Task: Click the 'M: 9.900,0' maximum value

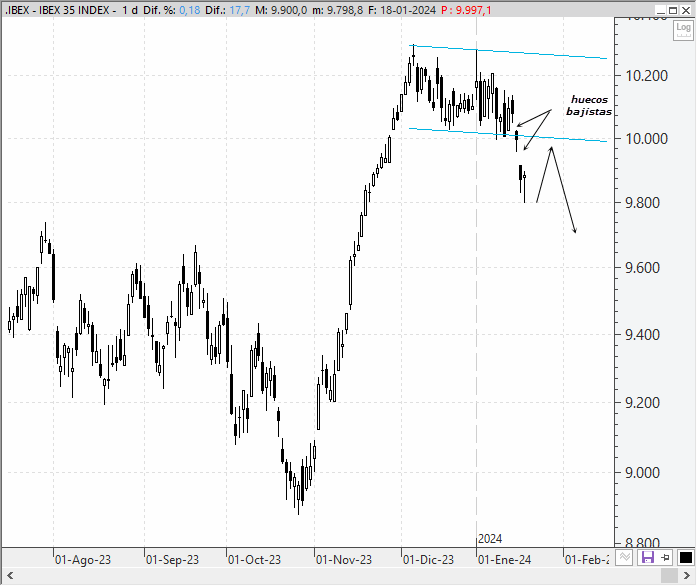Action: (281, 10)
